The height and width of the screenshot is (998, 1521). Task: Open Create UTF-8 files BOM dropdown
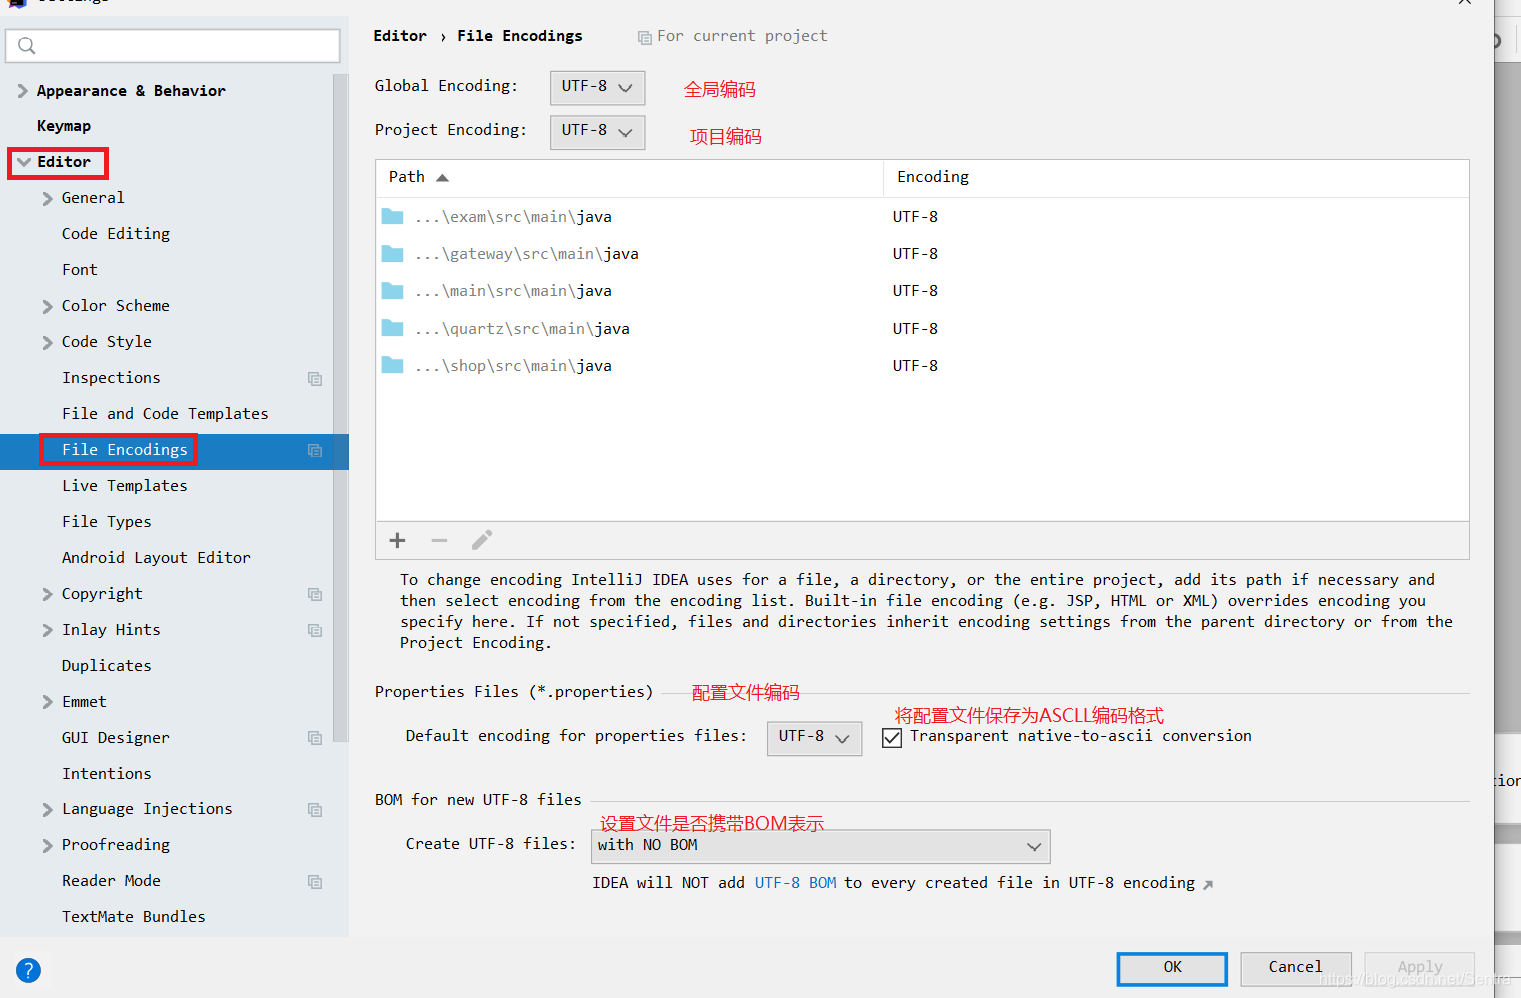pyautogui.click(x=820, y=846)
